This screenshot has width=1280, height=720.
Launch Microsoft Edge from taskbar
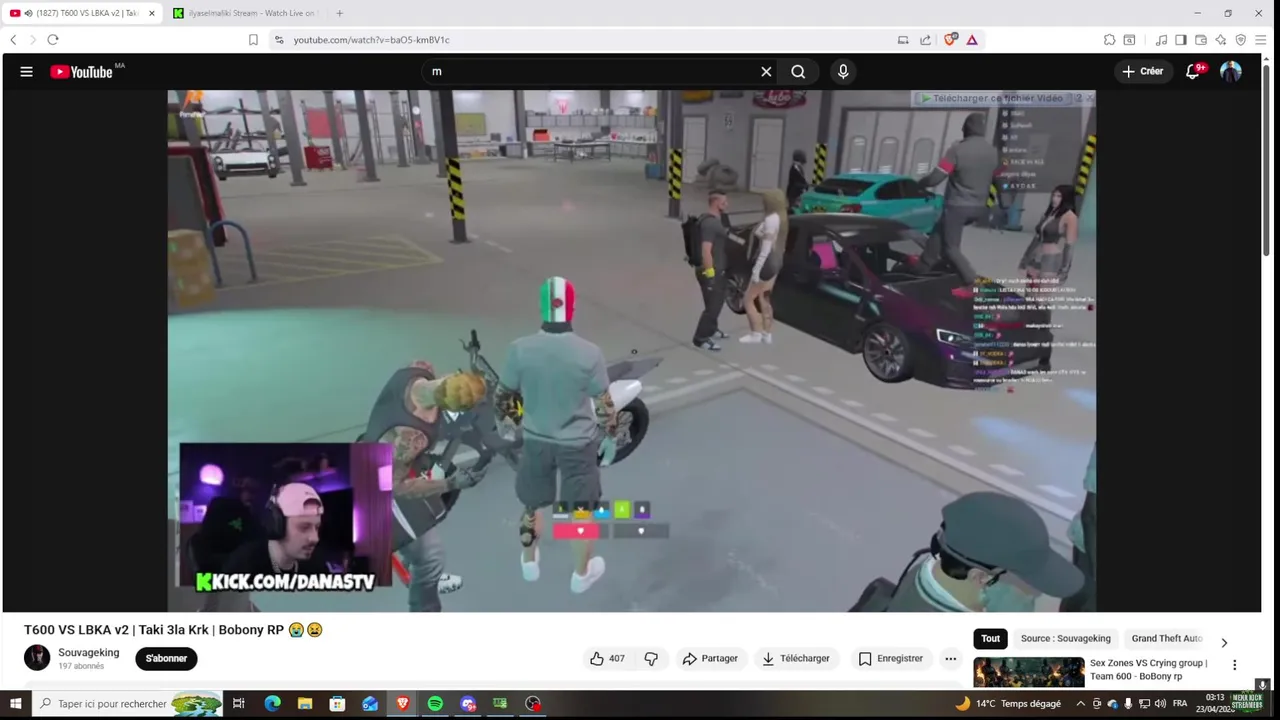tap(272, 704)
